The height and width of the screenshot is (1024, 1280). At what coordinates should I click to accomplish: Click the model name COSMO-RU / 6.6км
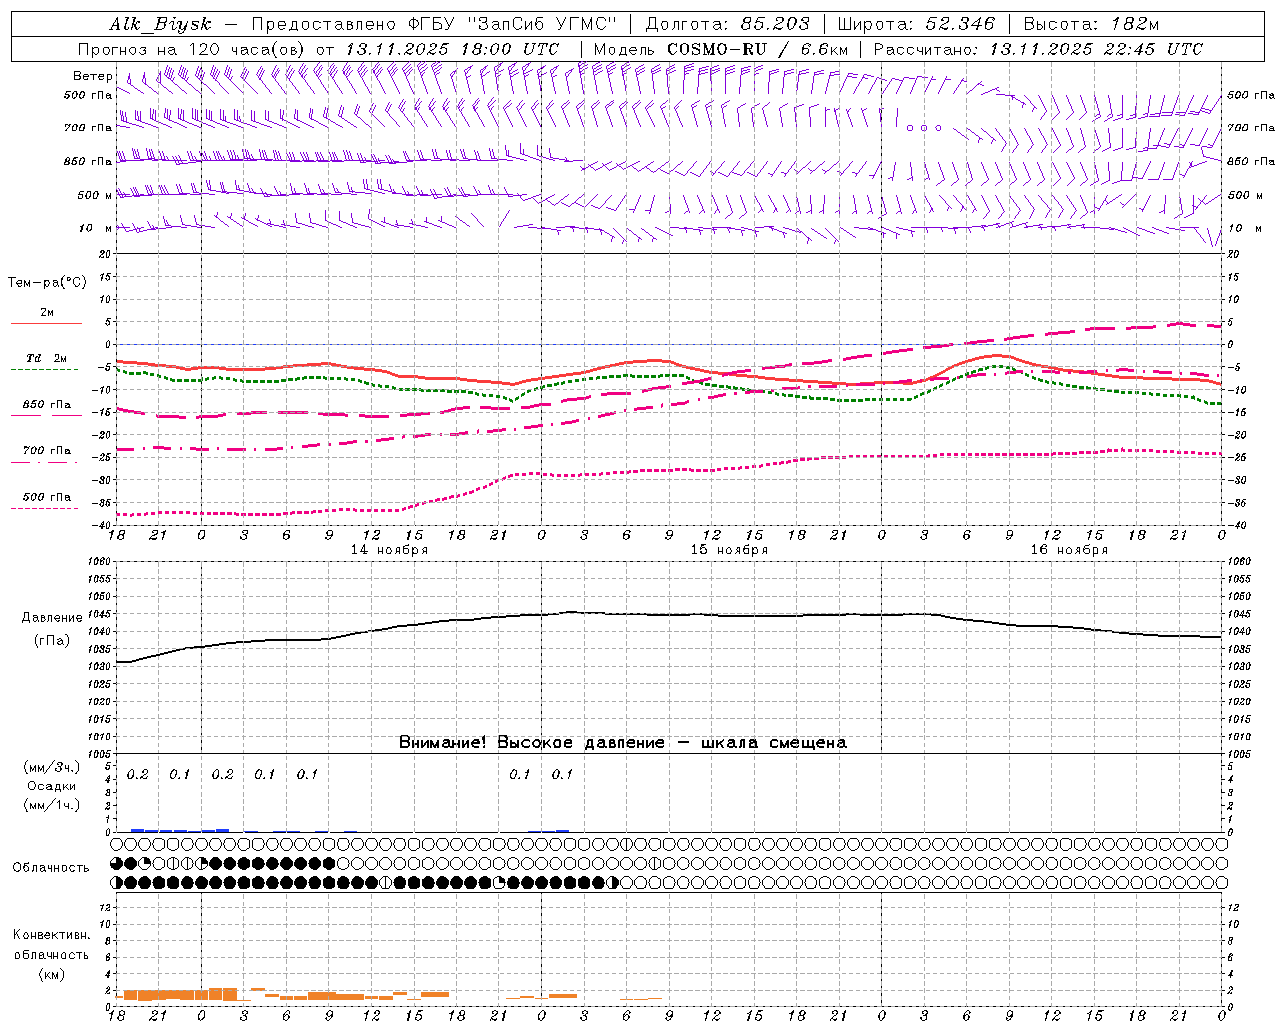point(757,49)
